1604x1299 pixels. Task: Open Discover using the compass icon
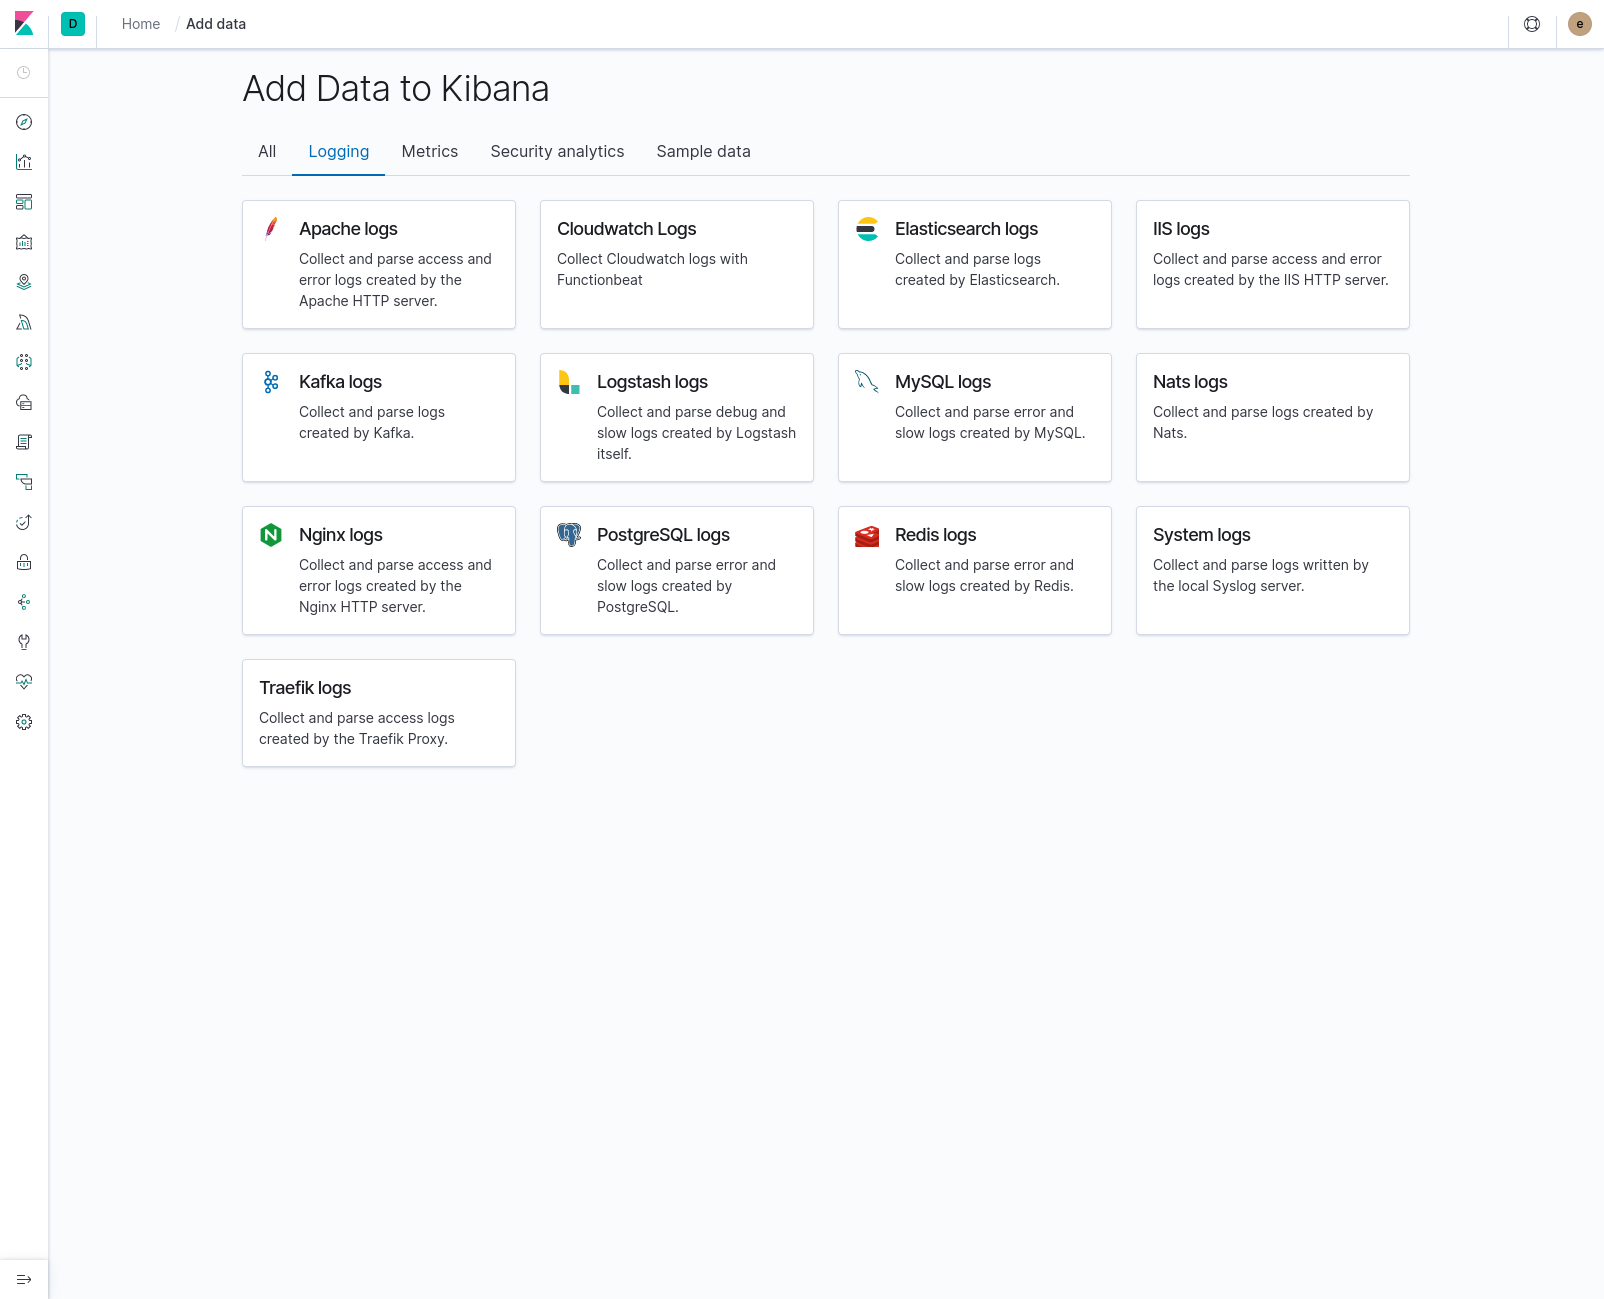(x=24, y=122)
